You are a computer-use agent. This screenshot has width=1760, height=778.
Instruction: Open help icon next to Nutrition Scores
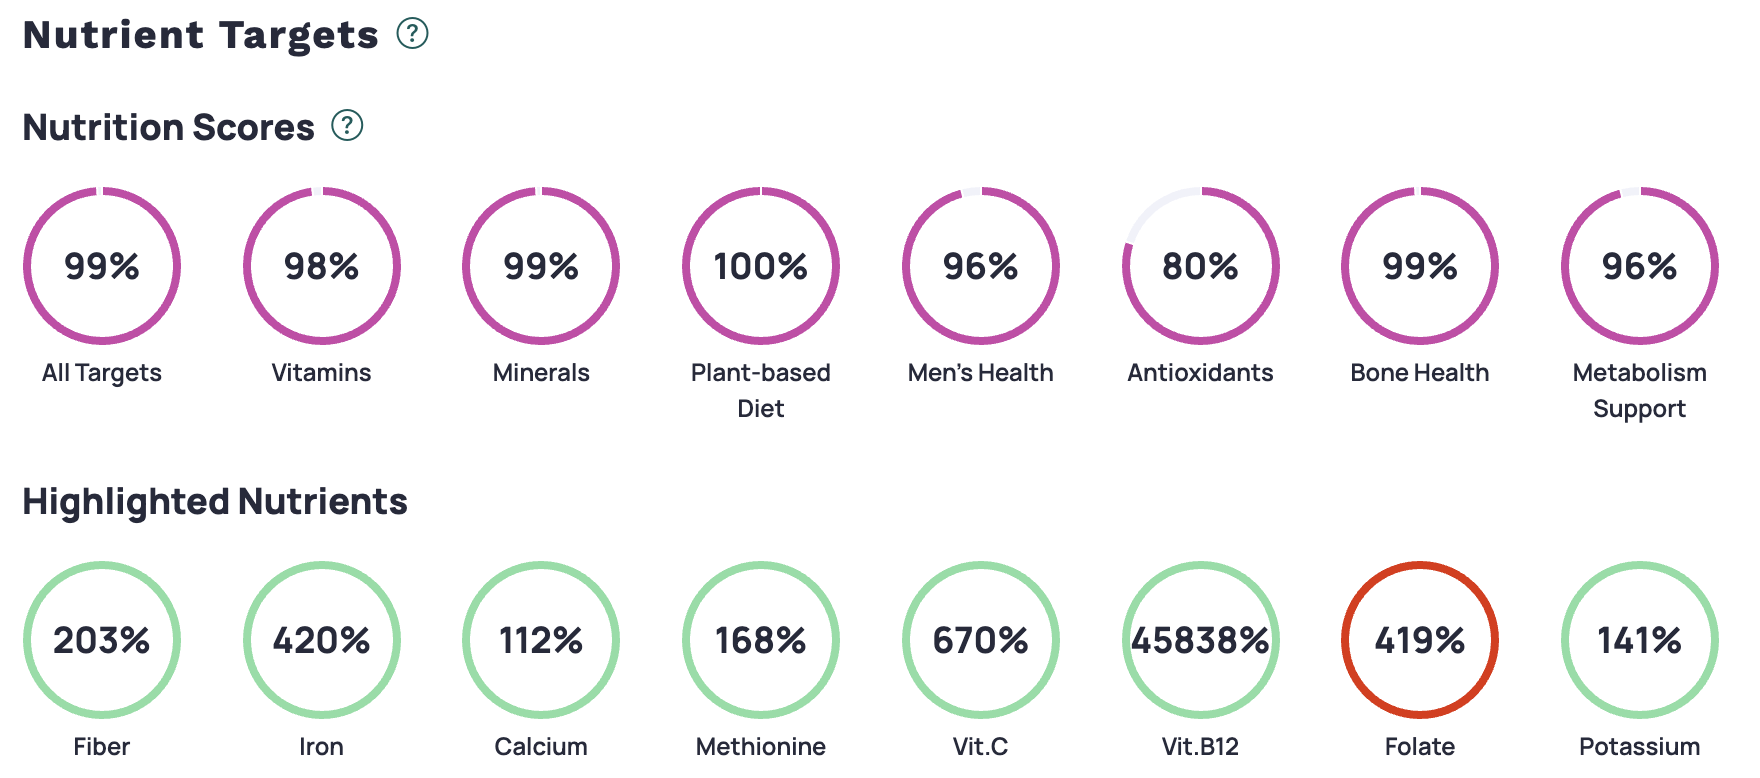tap(347, 126)
